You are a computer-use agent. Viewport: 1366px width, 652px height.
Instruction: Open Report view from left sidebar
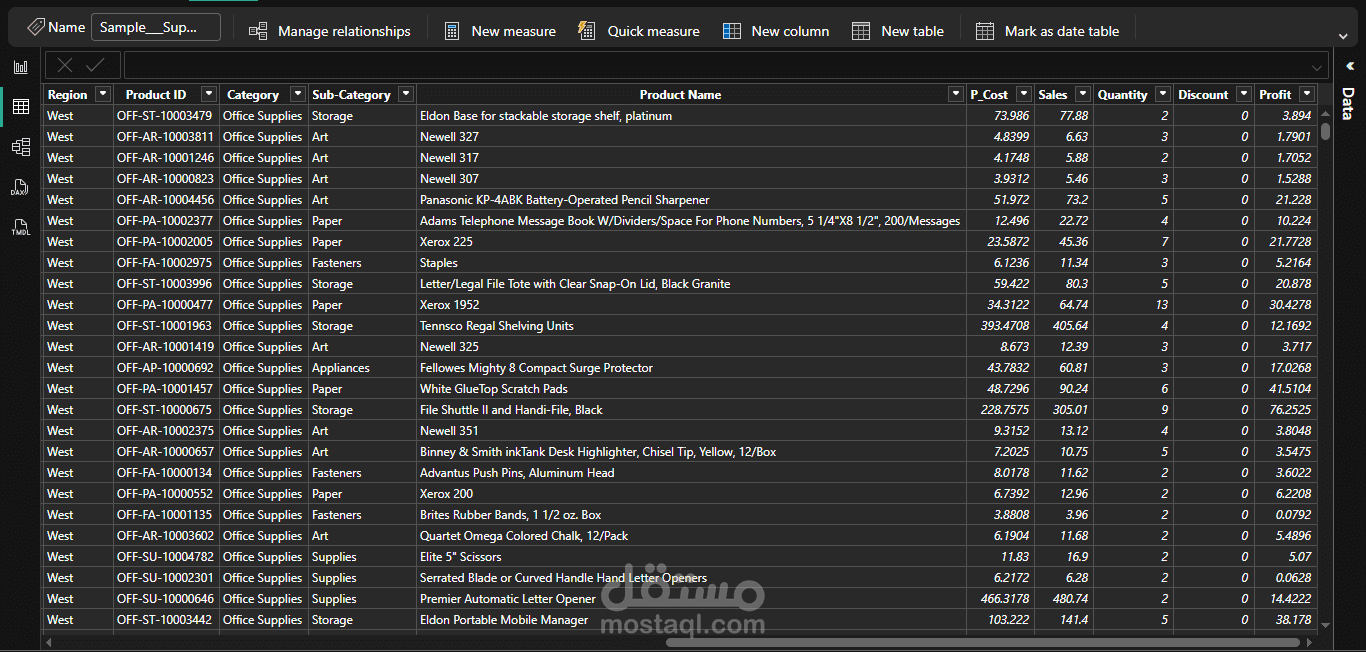pyautogui.click(x=20, y=67)
